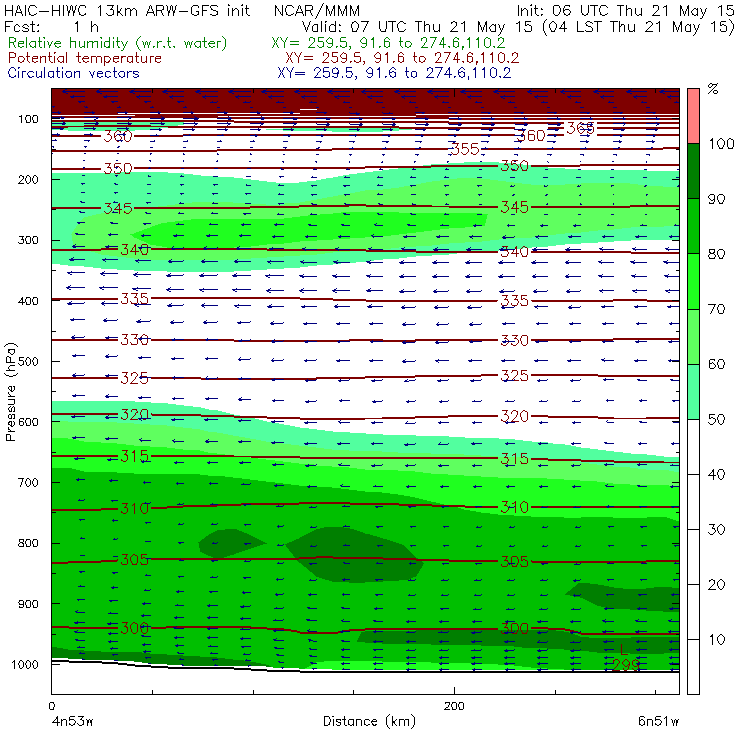Click the '%' unit label above colorbar
This screenshot has height=740, width=740.
pos(713,89)
